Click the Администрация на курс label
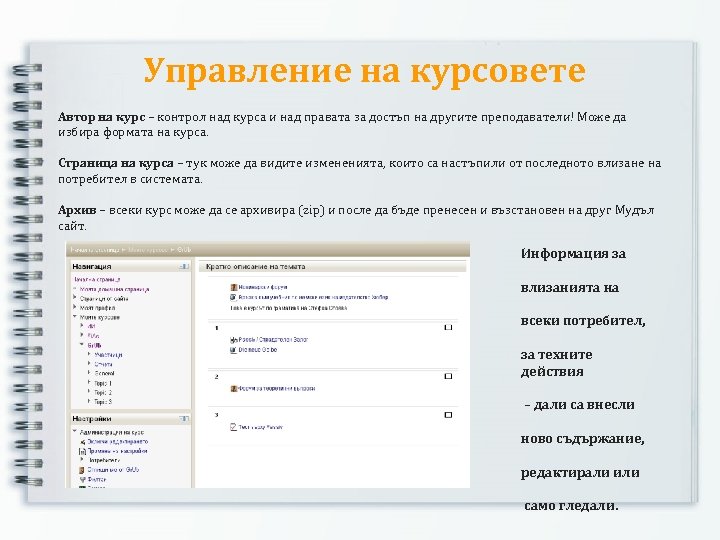This screenshot has width=720, height=540. click(x=112, y=433)
